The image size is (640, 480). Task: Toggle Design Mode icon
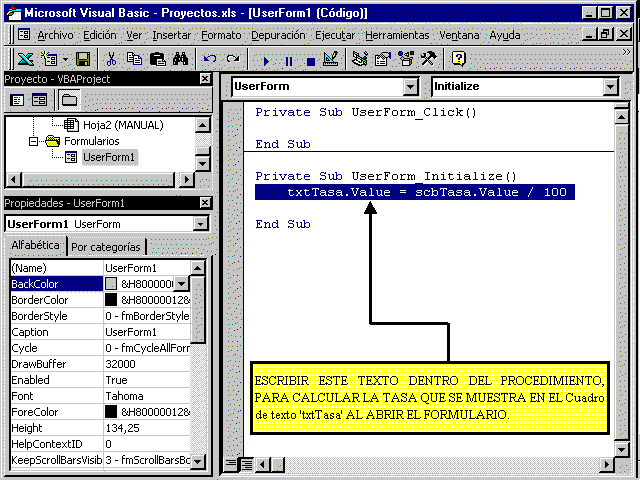pyautogui.click(x=331, y=59)
